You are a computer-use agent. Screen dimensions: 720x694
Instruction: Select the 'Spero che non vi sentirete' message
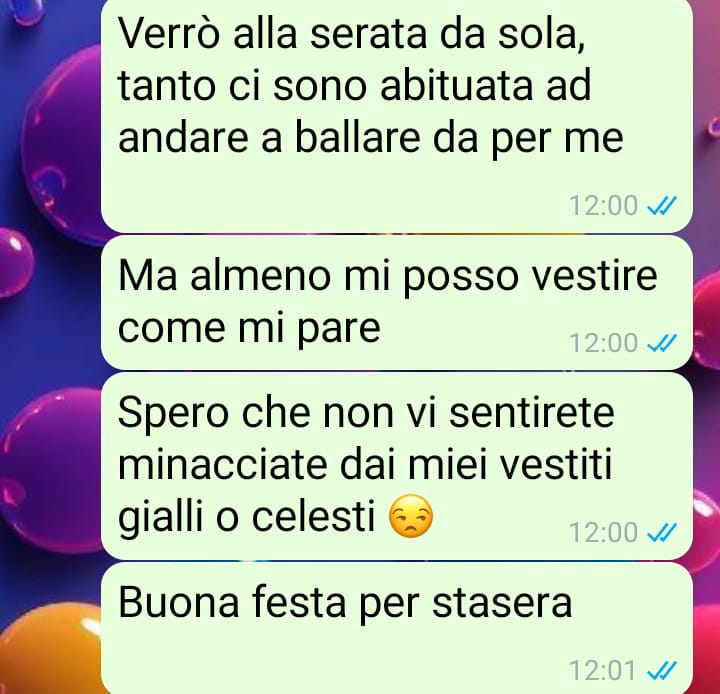pos(397,466)
